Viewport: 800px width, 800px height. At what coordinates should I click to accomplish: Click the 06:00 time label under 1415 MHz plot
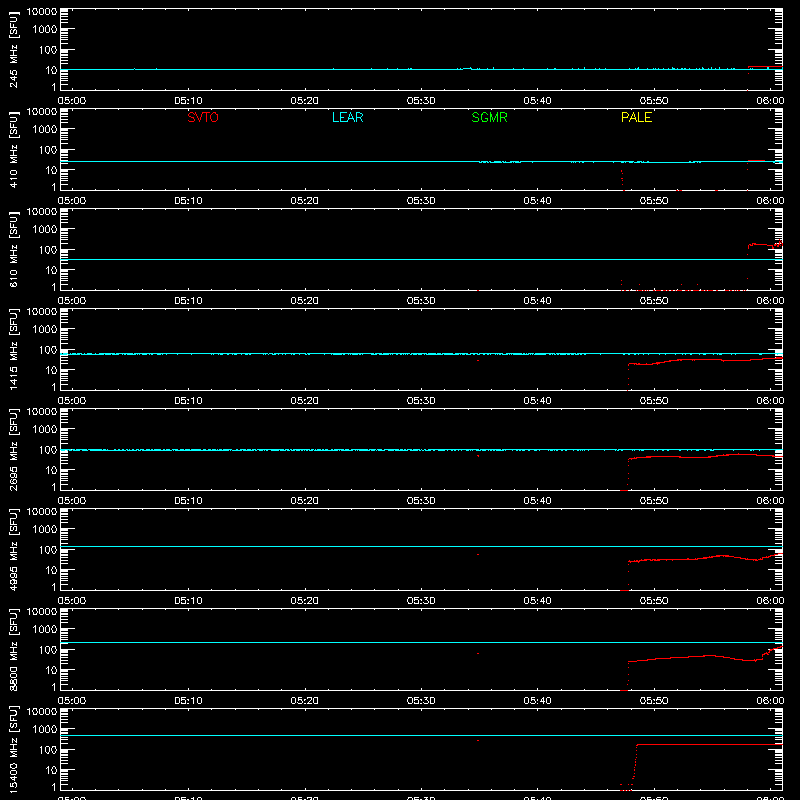770,401
